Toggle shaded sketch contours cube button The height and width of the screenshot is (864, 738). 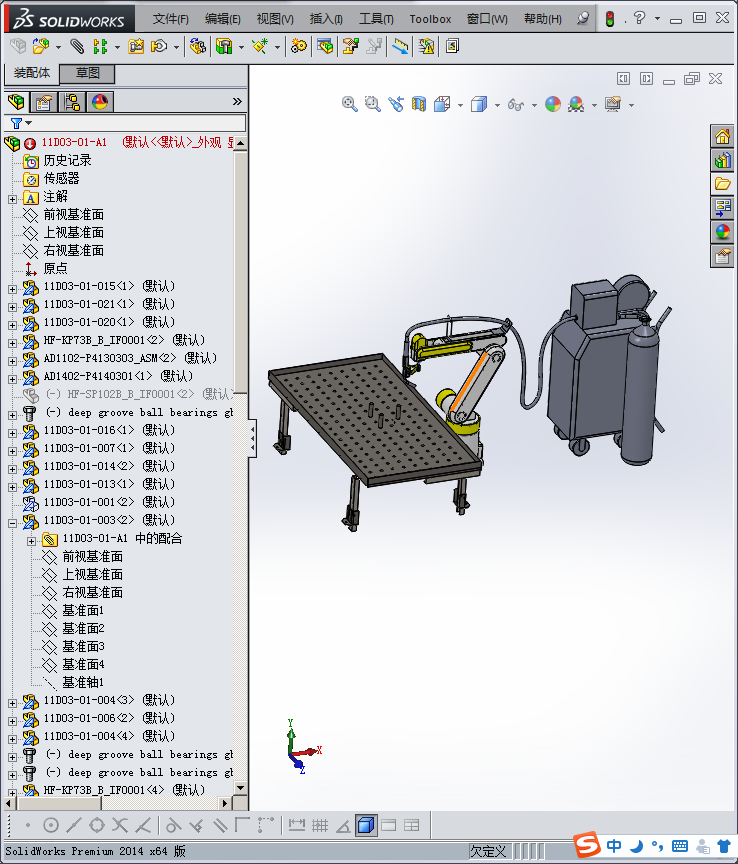(x=366, y=825)
